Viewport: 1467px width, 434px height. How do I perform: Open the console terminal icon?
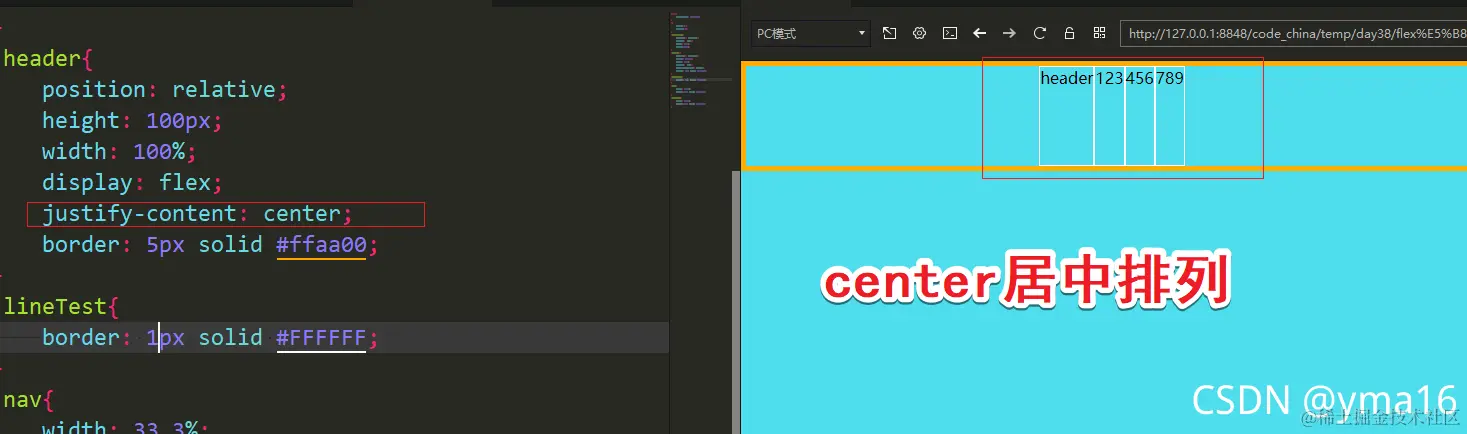(950, 33)
